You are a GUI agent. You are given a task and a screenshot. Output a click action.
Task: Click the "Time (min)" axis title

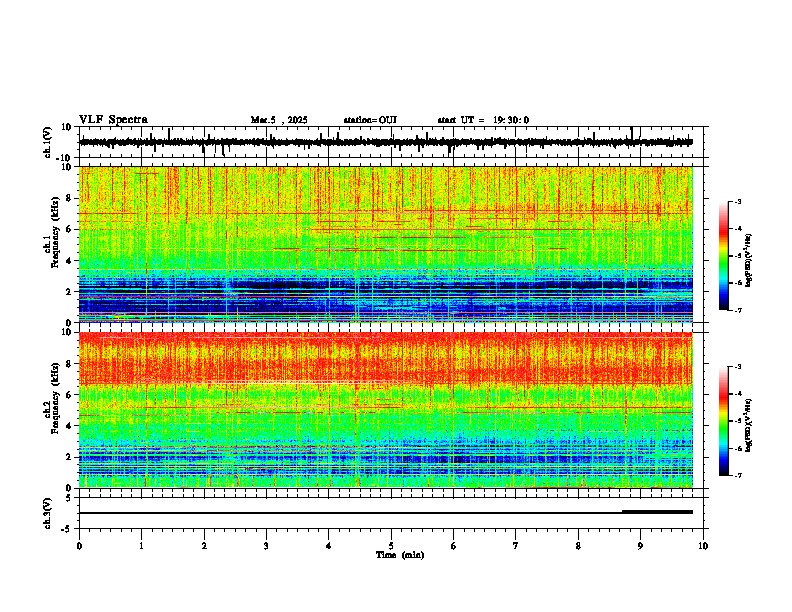400,555
